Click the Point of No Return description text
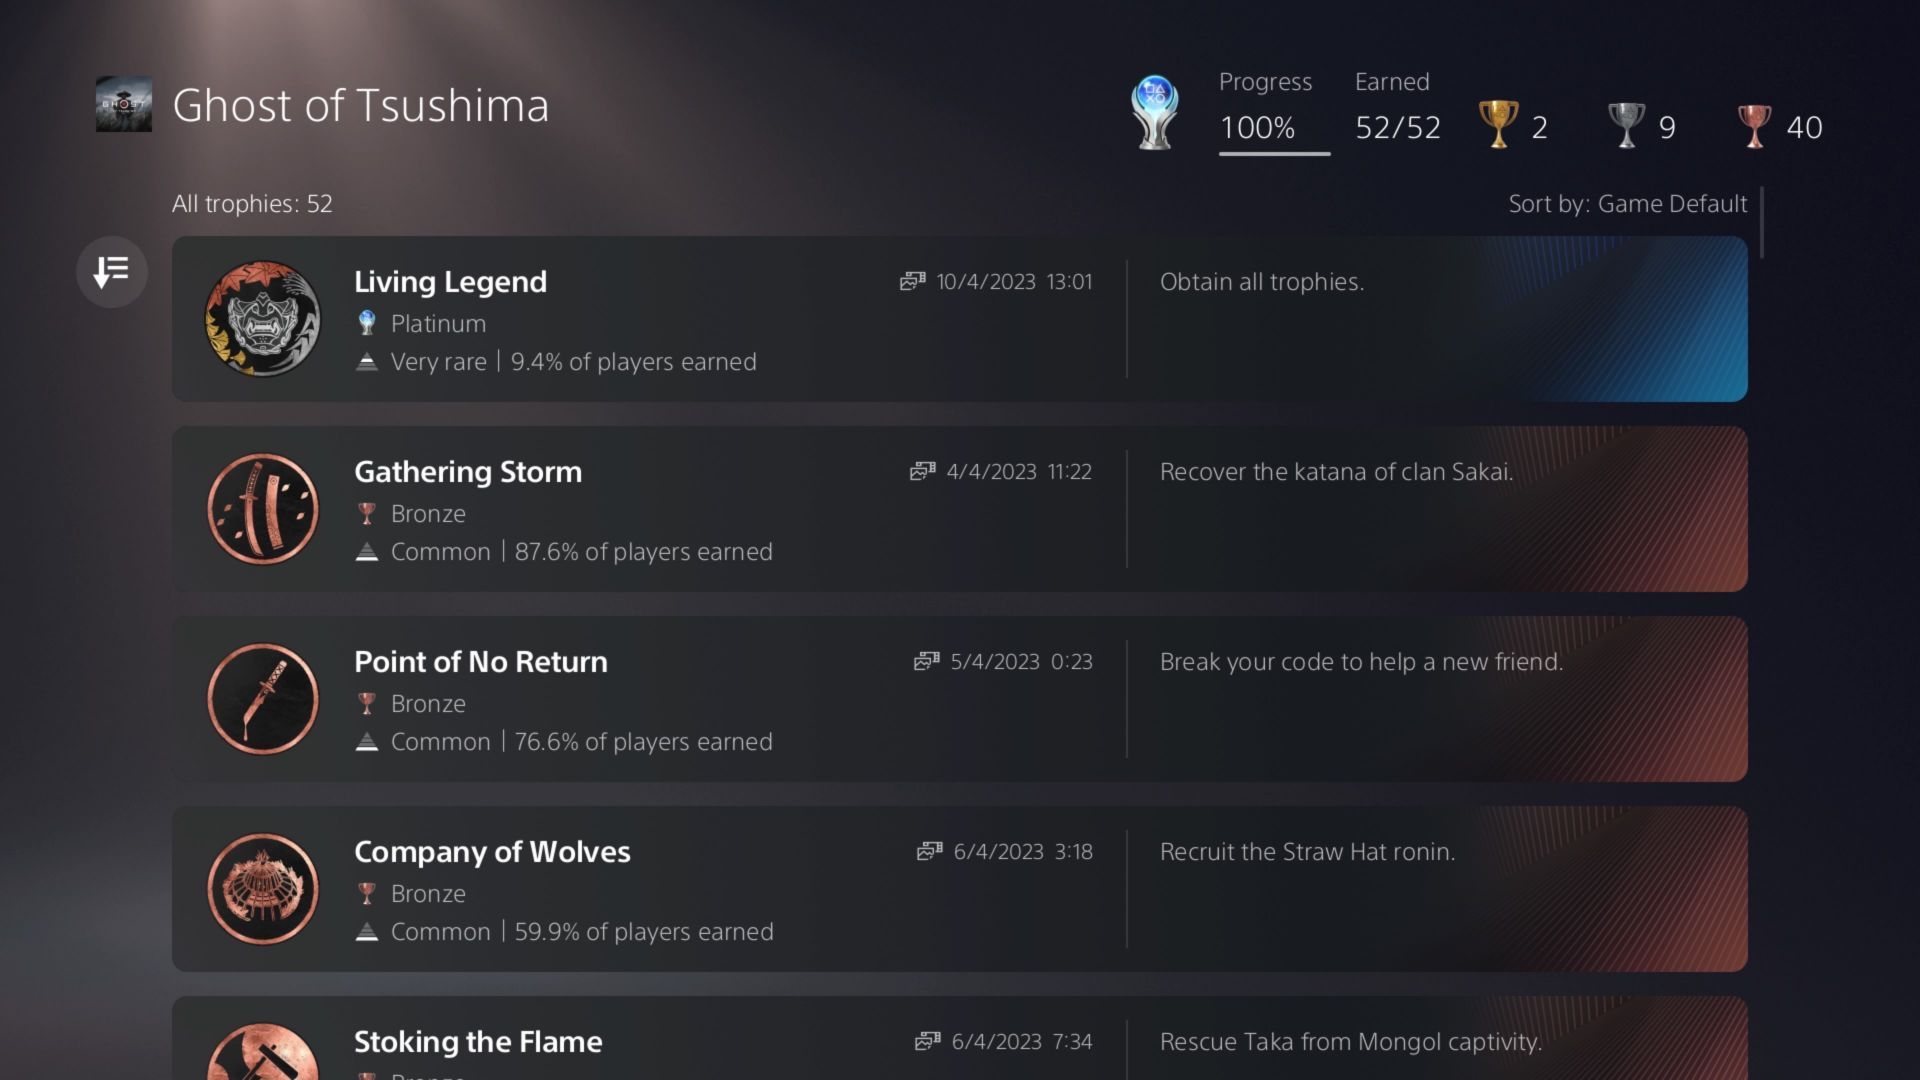 [1361, 662]
